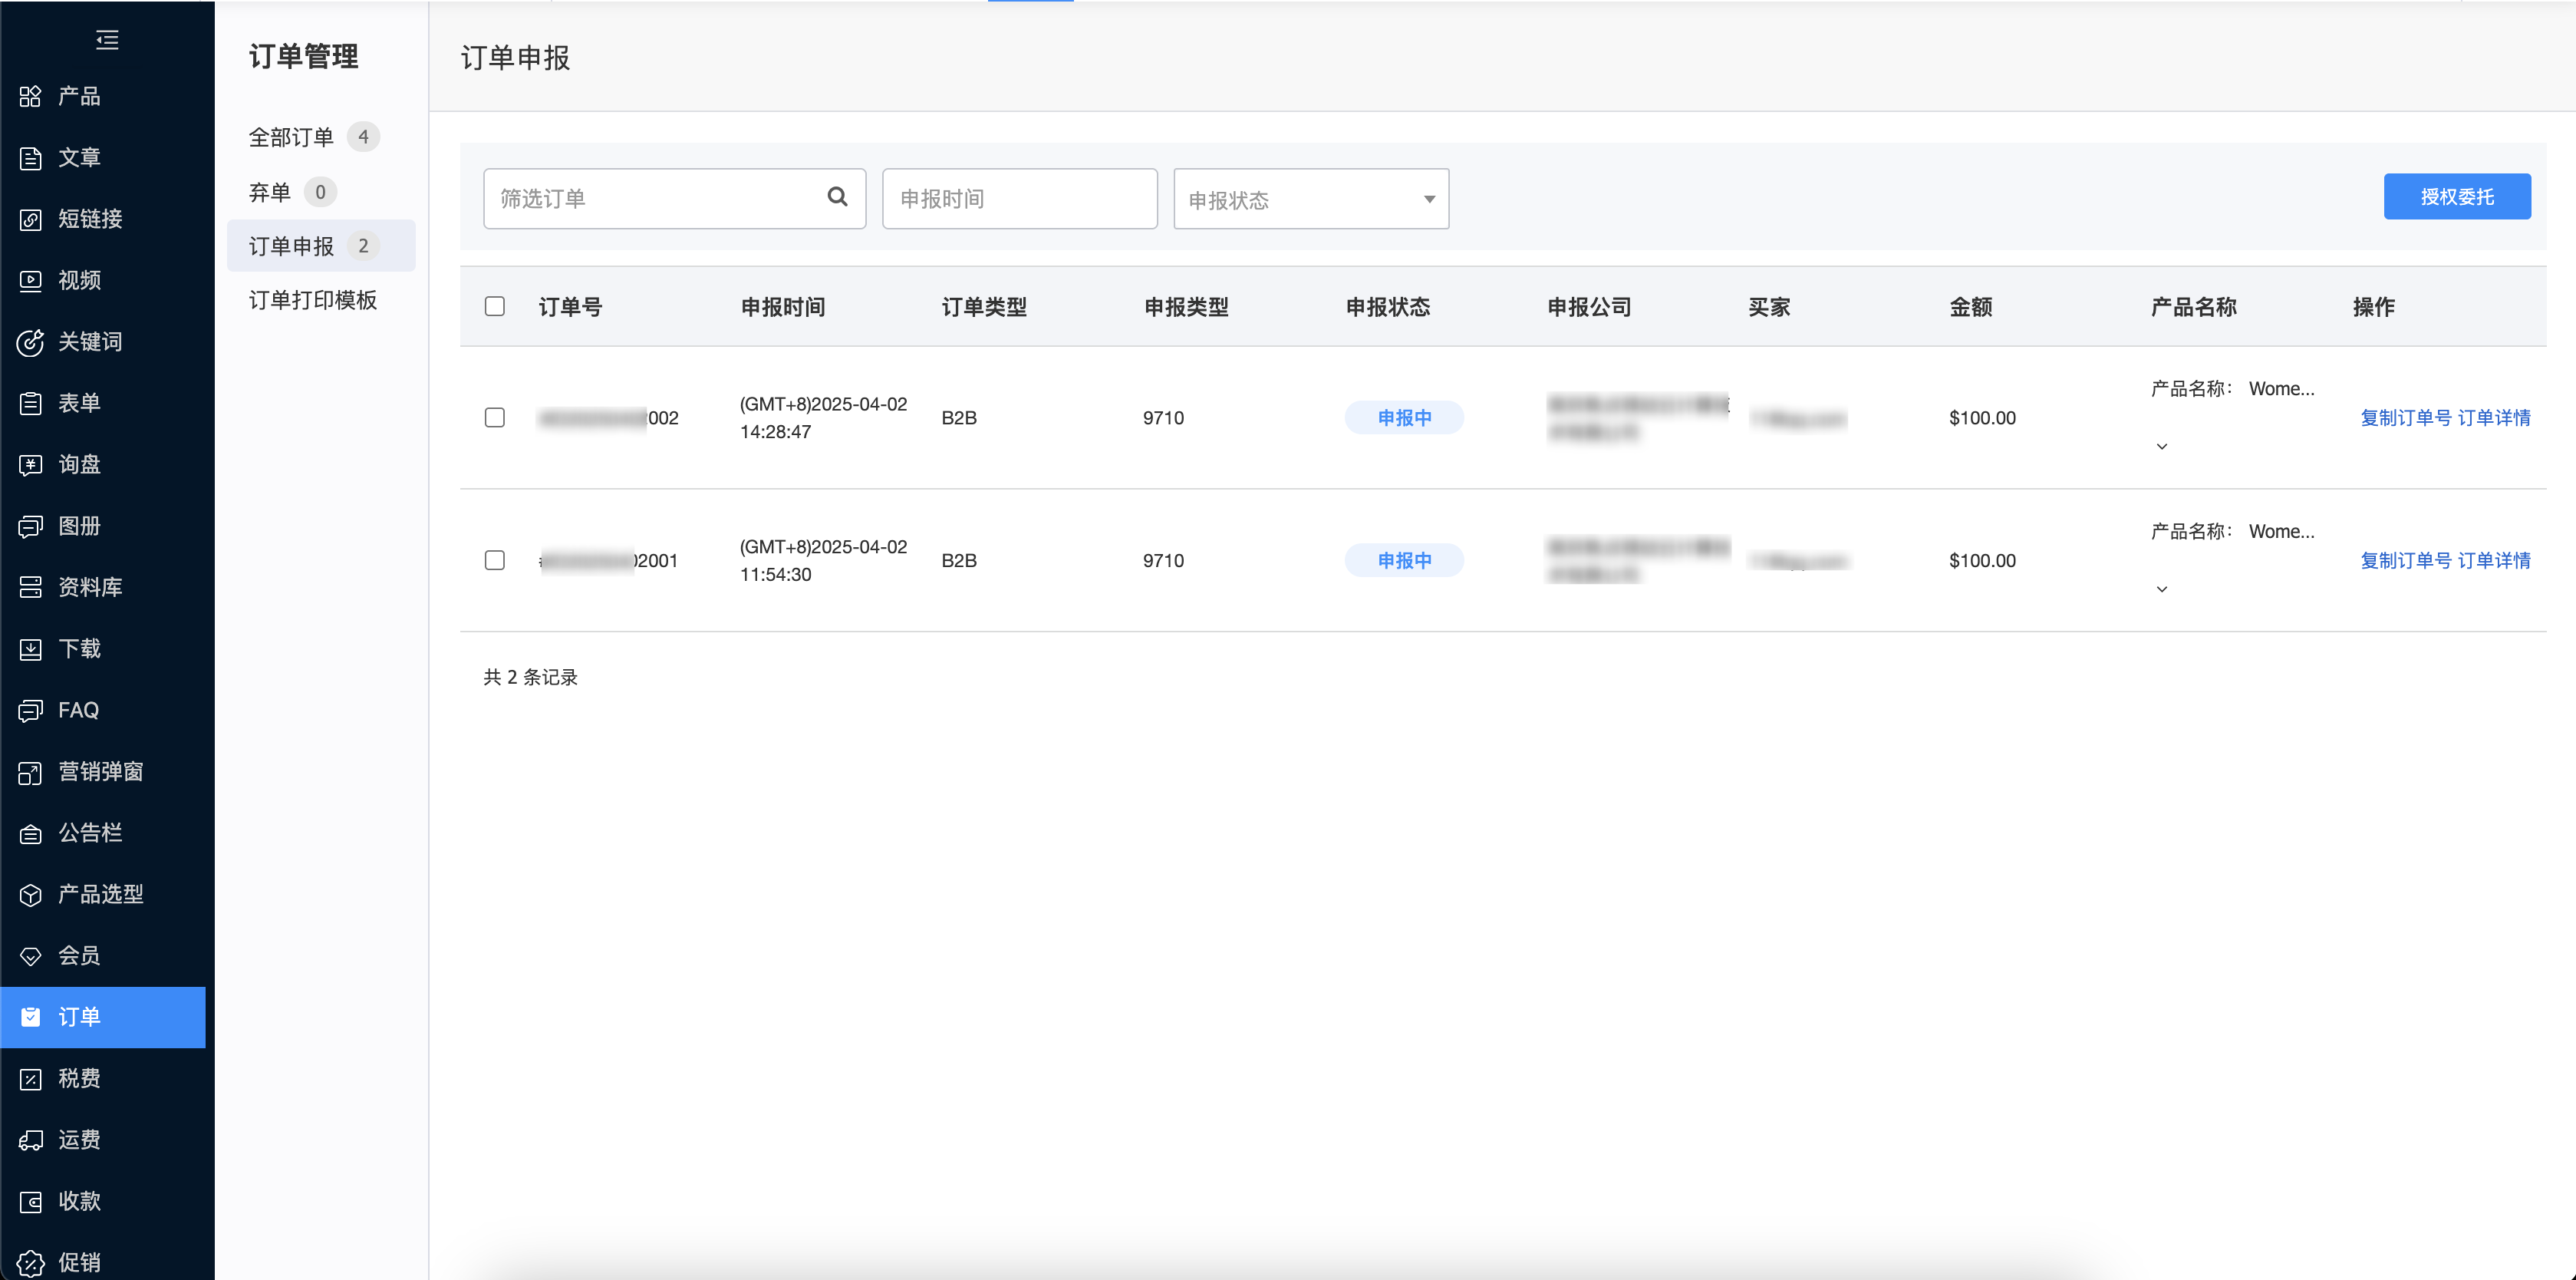Open the 运费 shipping truck icon
Viewport: 2576px width, 1280px height.
click(x=31, y=1140)
